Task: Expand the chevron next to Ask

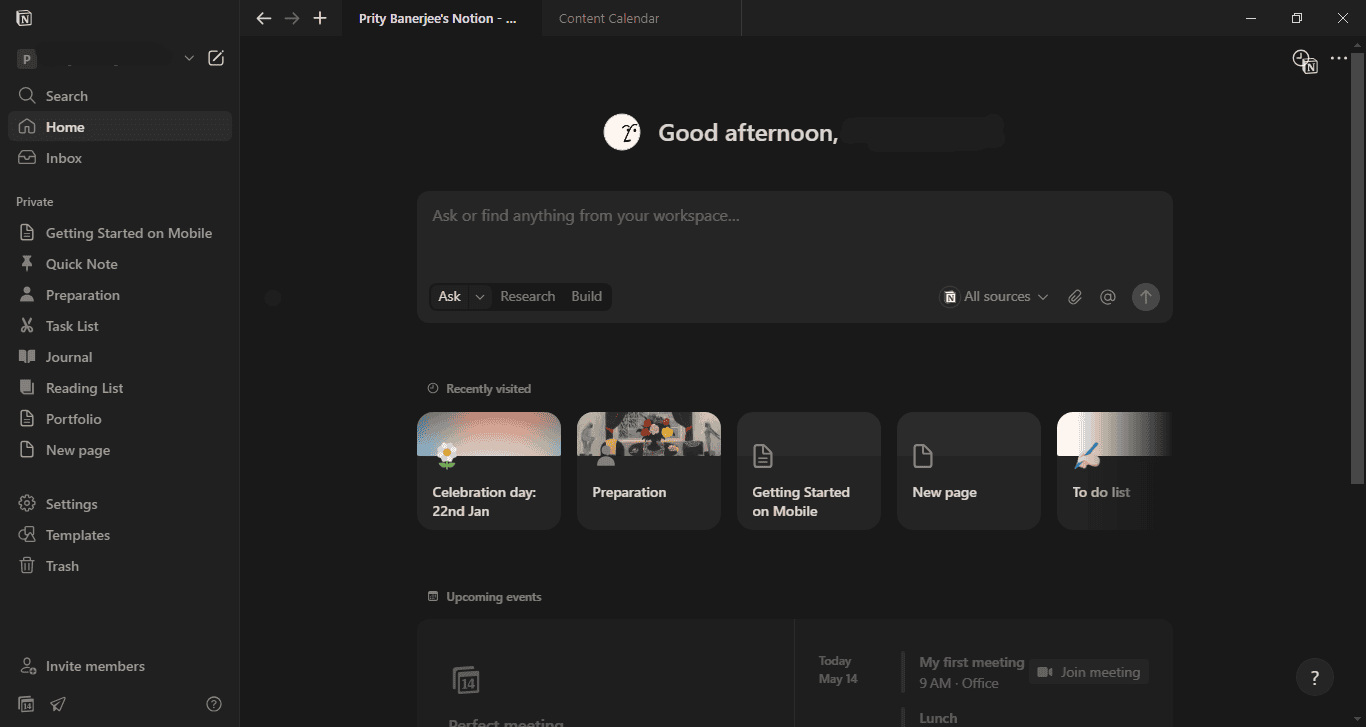Action: [x=480, y=296]
